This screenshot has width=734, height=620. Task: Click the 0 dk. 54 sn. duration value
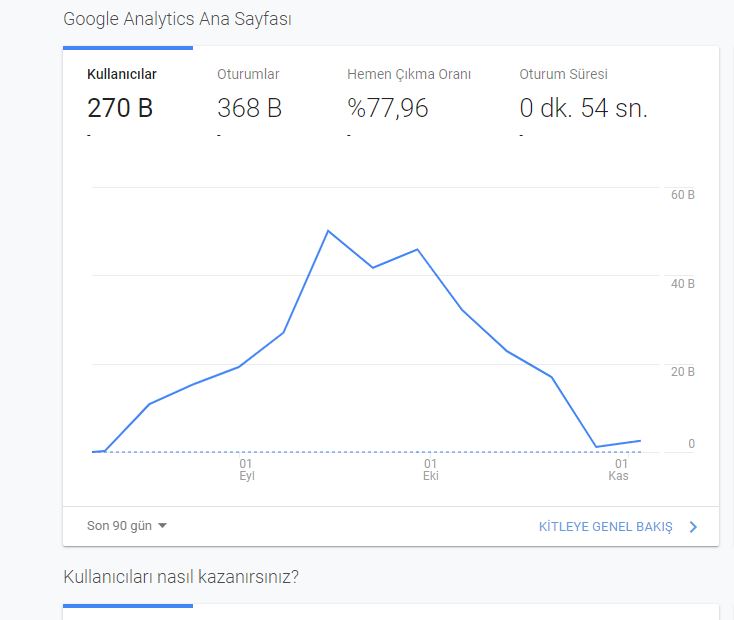coord(583,108)
